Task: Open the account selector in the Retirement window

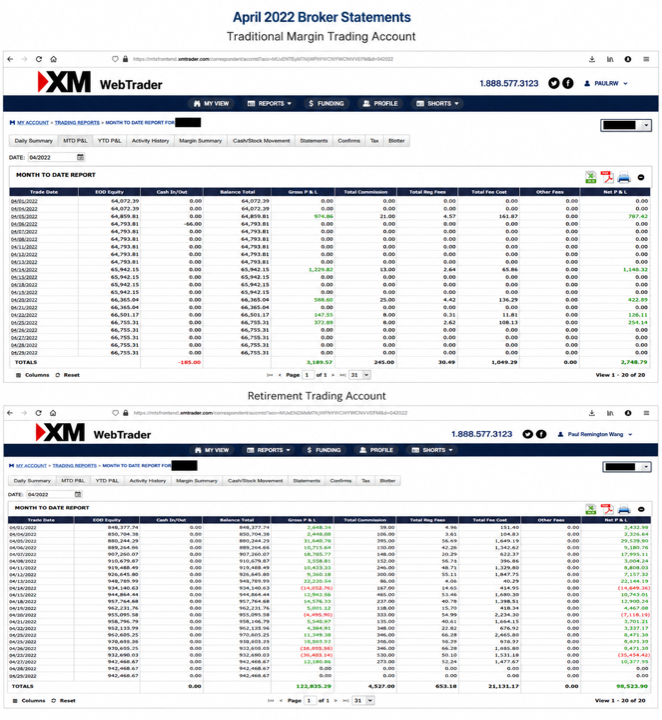Action: (x=627, y=467)
